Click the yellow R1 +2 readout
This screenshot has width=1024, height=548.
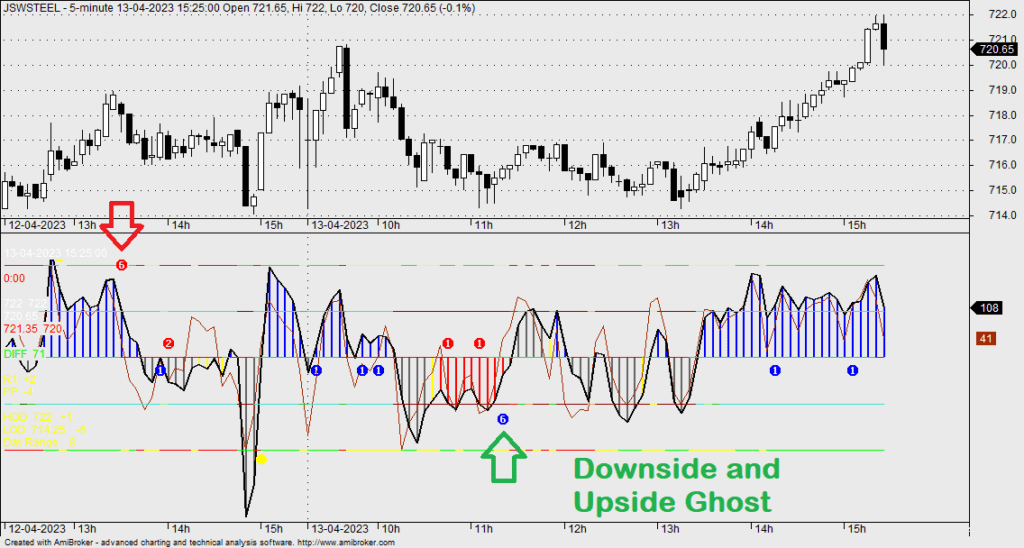(20, 379)
